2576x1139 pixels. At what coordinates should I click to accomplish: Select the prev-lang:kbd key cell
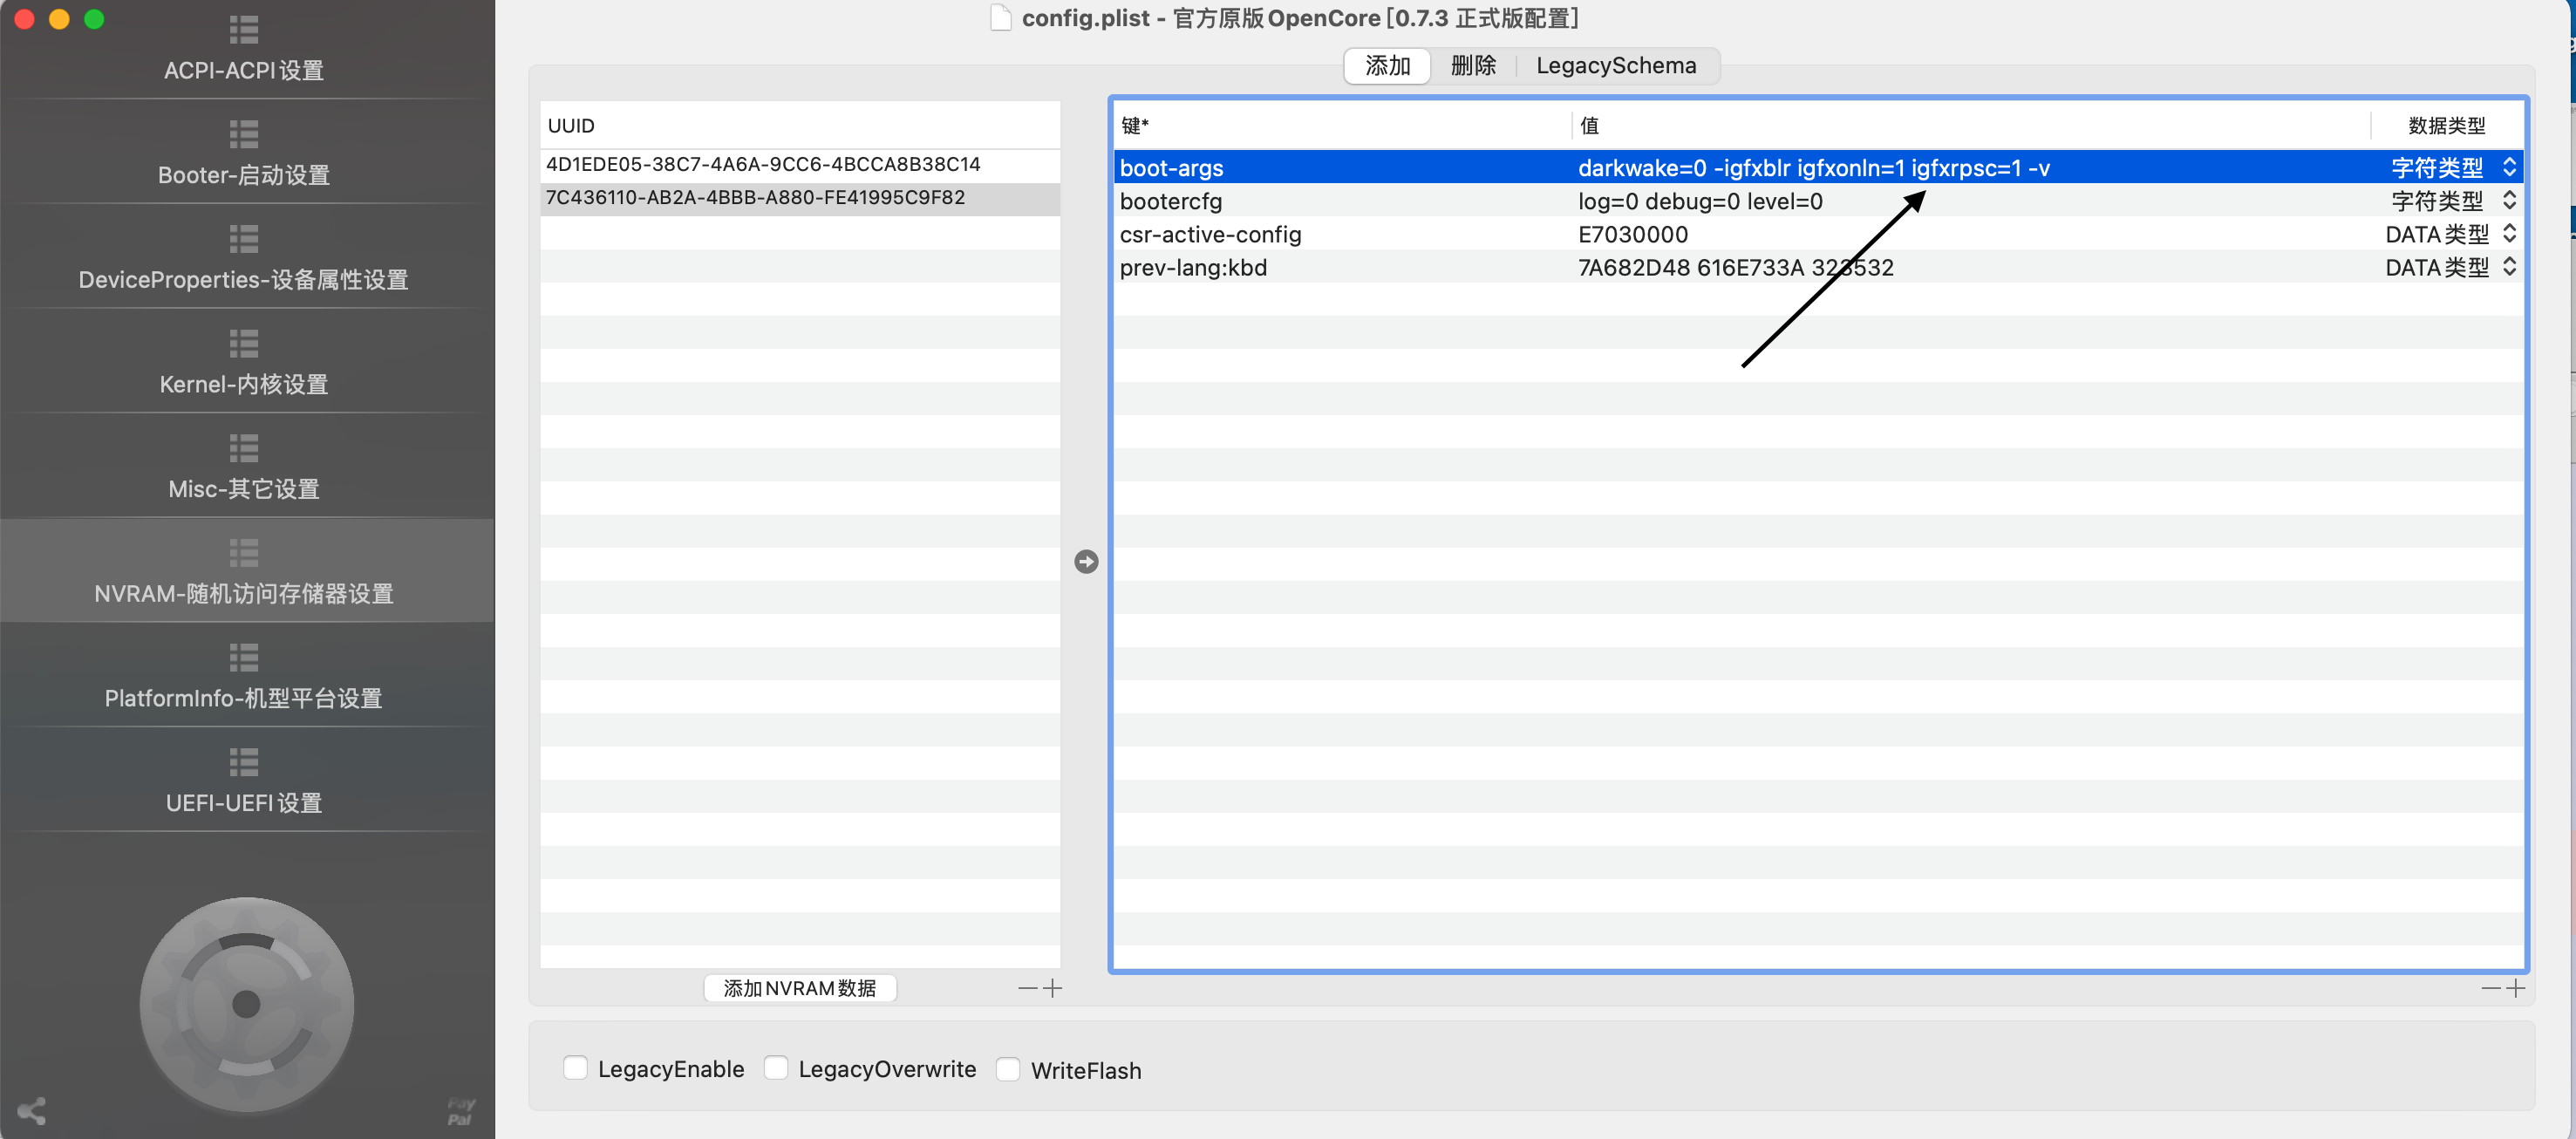1340,266
